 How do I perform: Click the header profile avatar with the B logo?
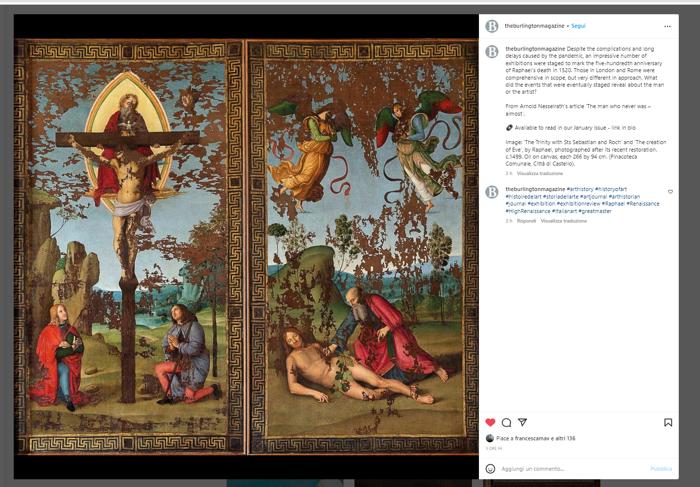point(492,26)
